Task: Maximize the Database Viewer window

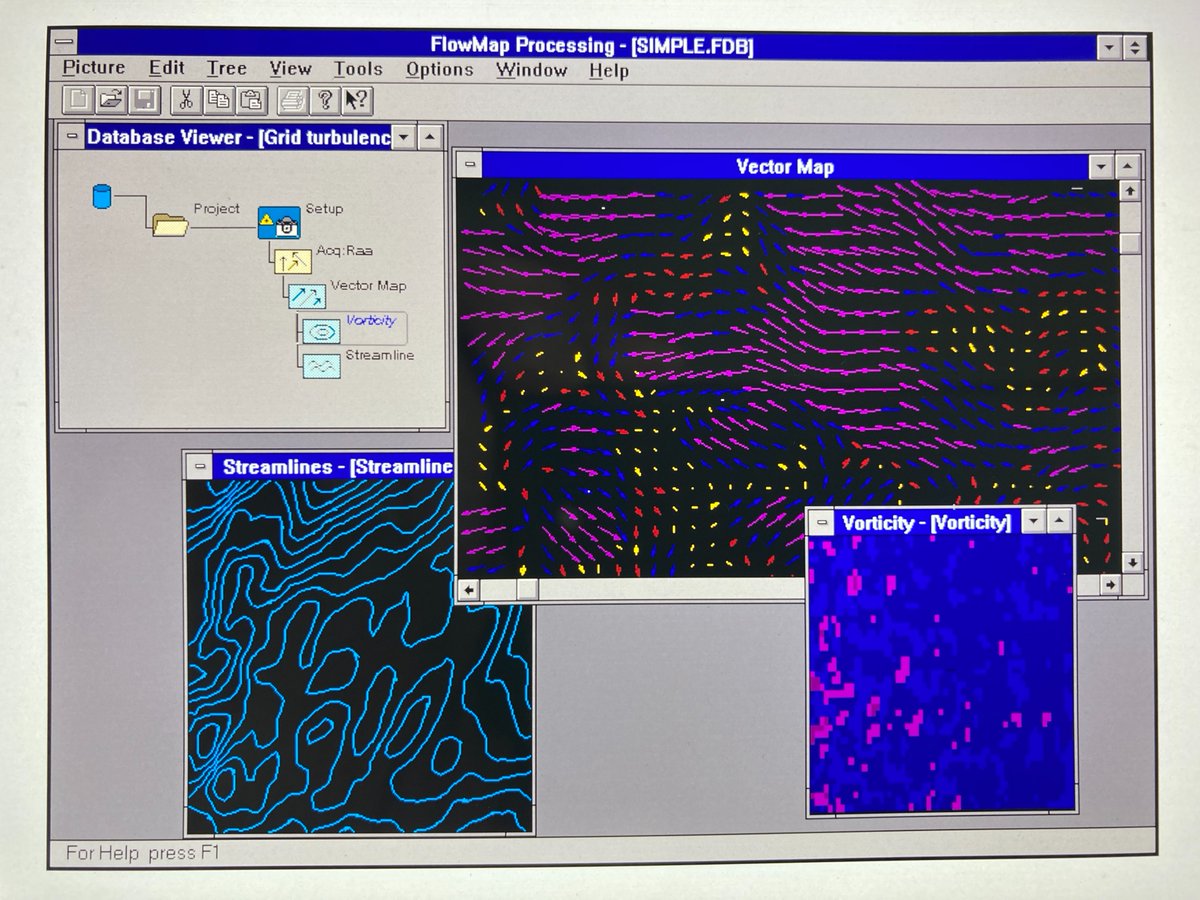Action: pos(429,137)
